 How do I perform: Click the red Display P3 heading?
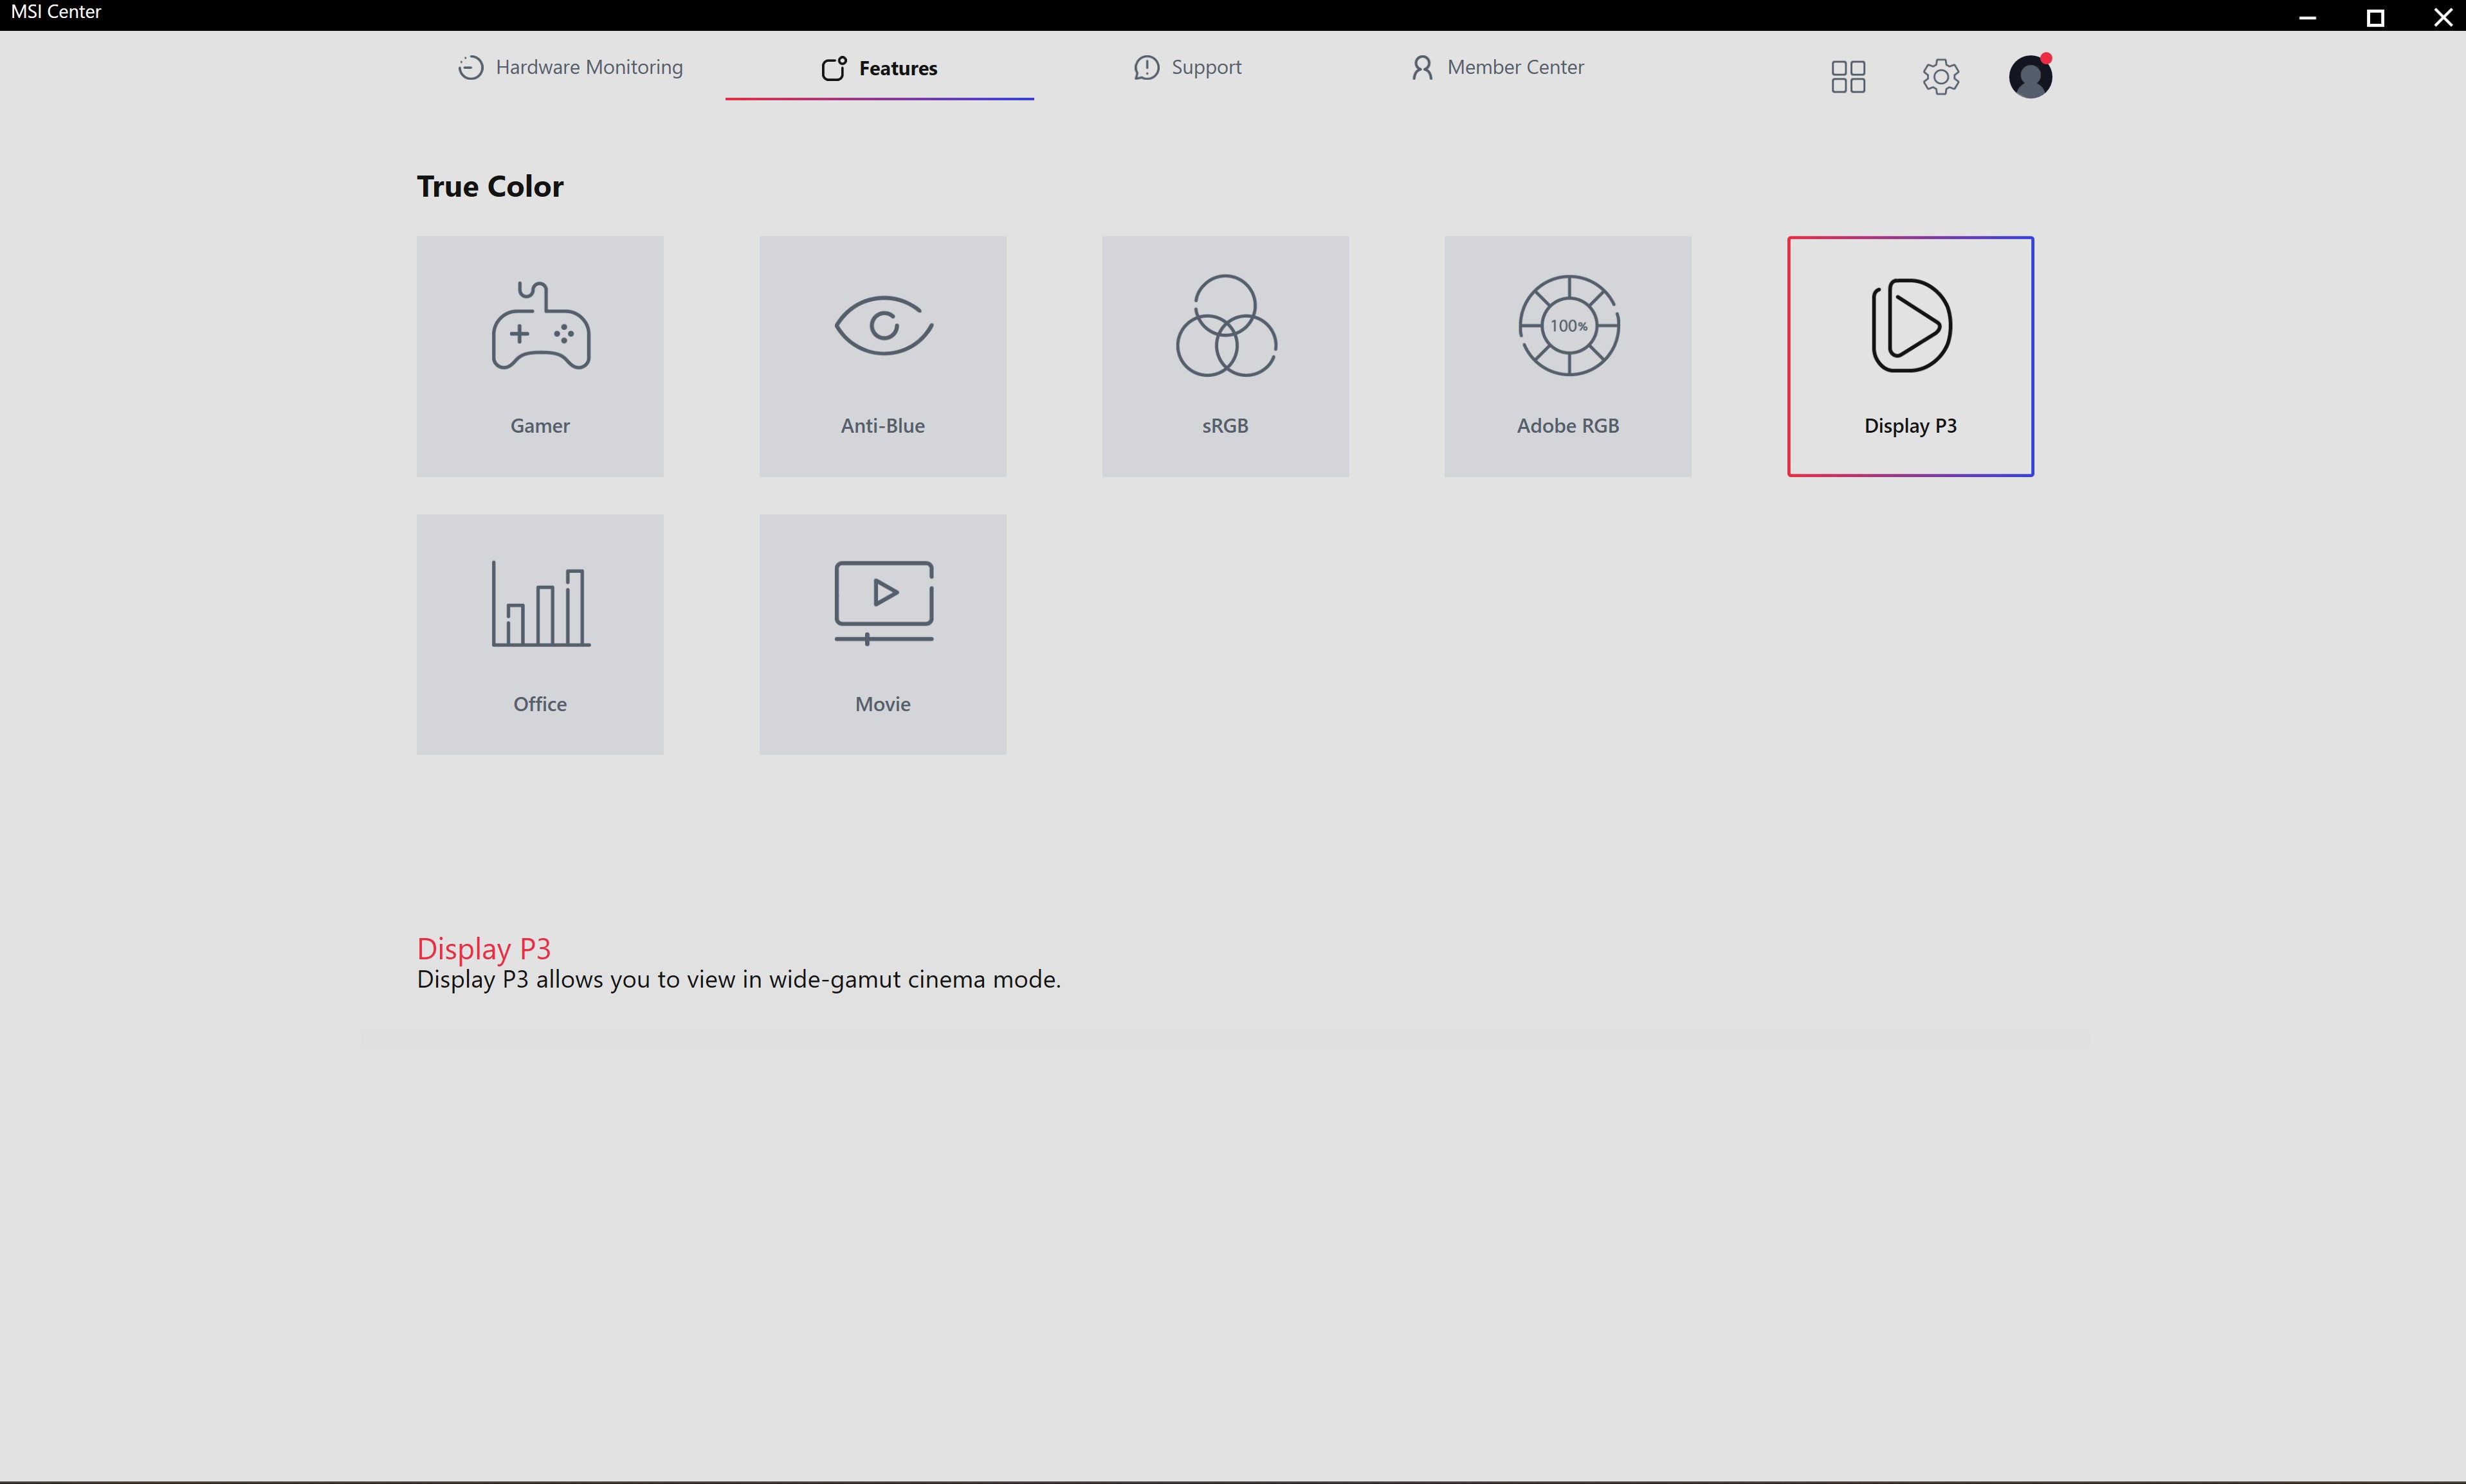tap(484, 948)
